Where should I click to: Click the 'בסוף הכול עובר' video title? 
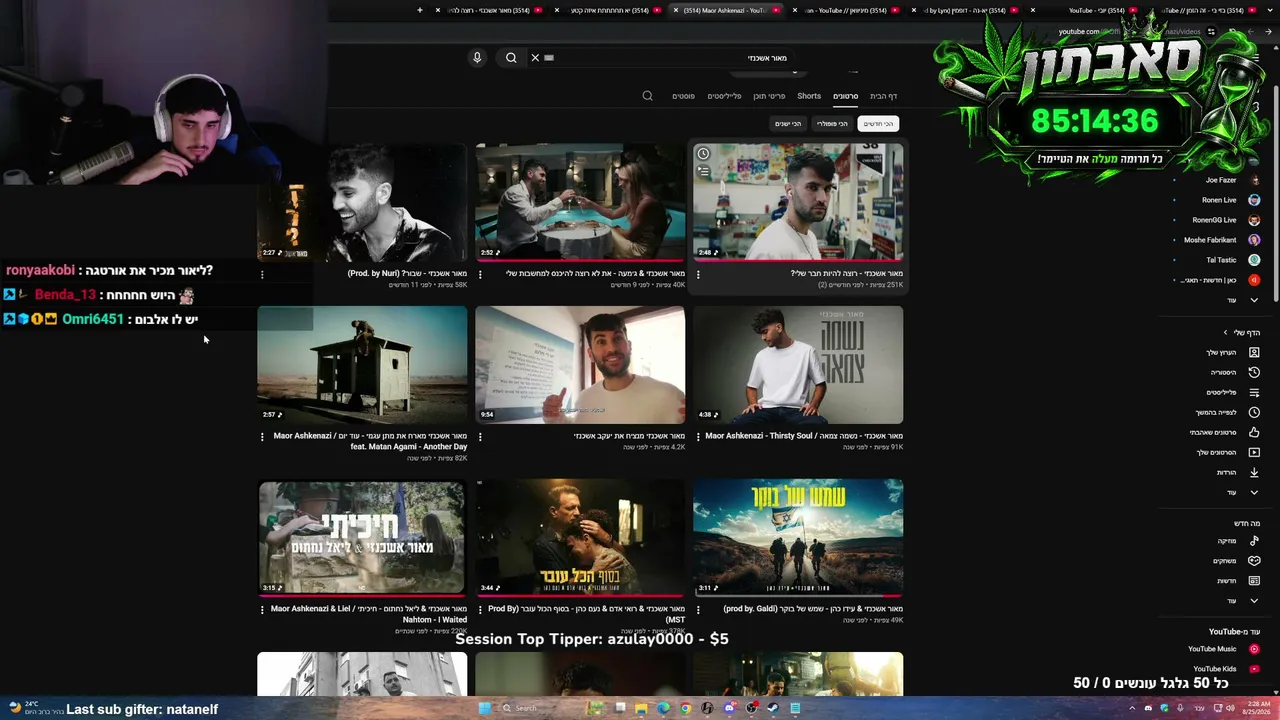[586, 613]
